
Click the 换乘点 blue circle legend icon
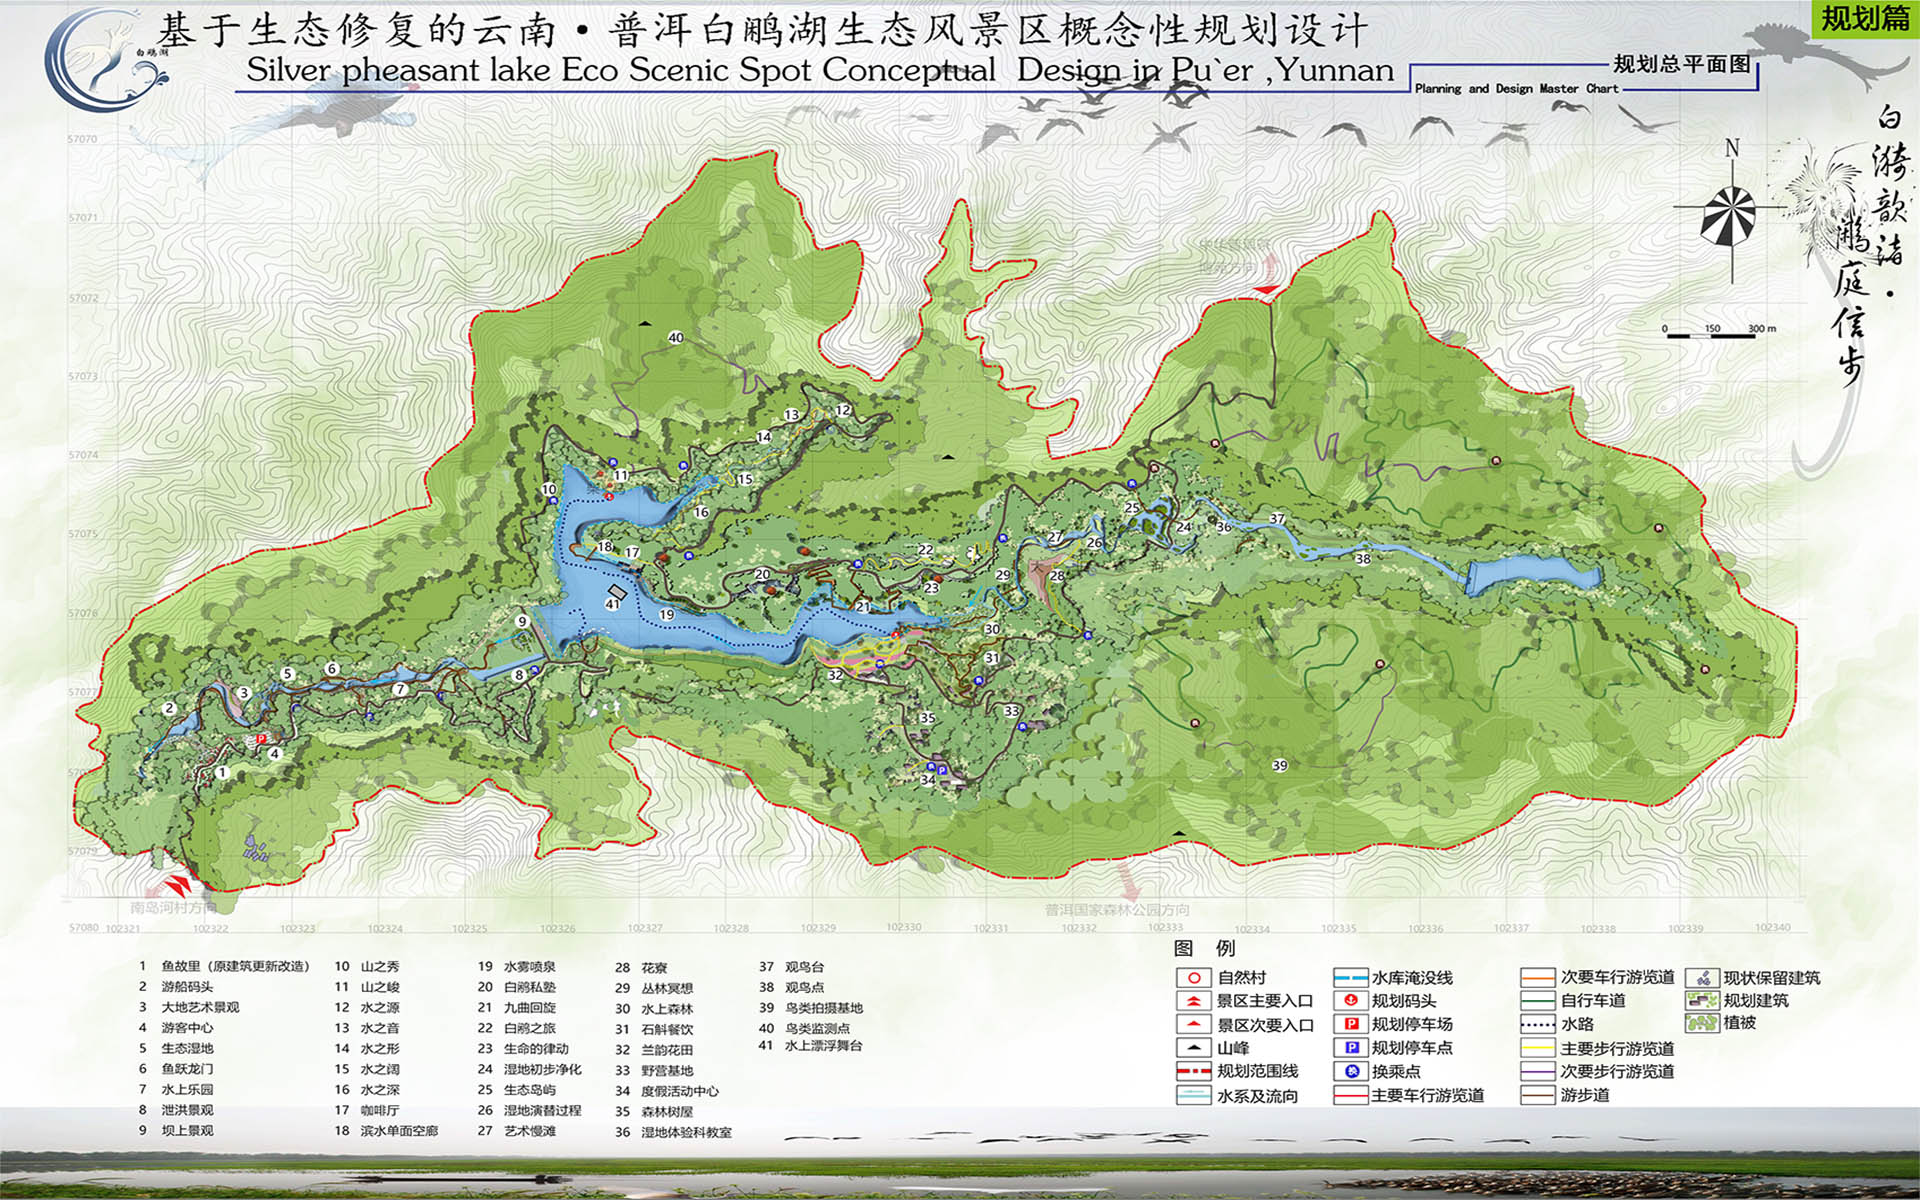click(1351, 1071)
